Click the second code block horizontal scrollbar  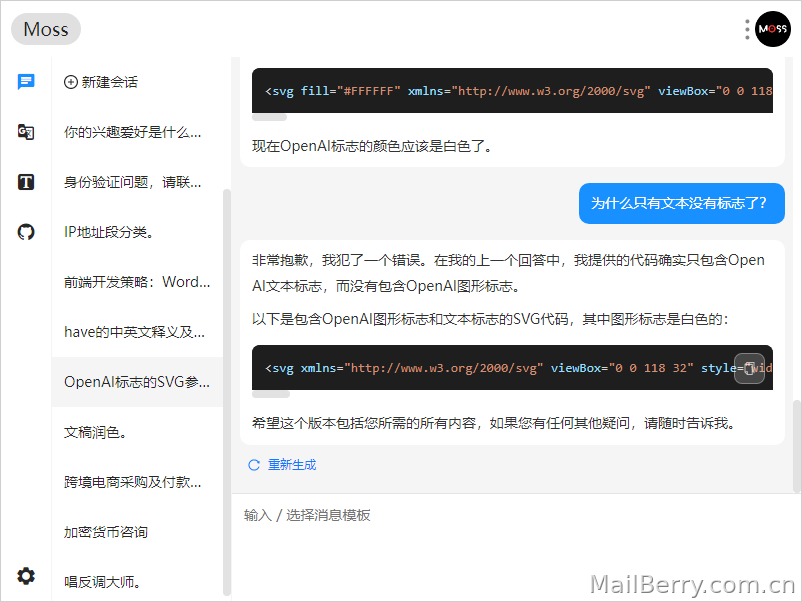tap(271, 394)
